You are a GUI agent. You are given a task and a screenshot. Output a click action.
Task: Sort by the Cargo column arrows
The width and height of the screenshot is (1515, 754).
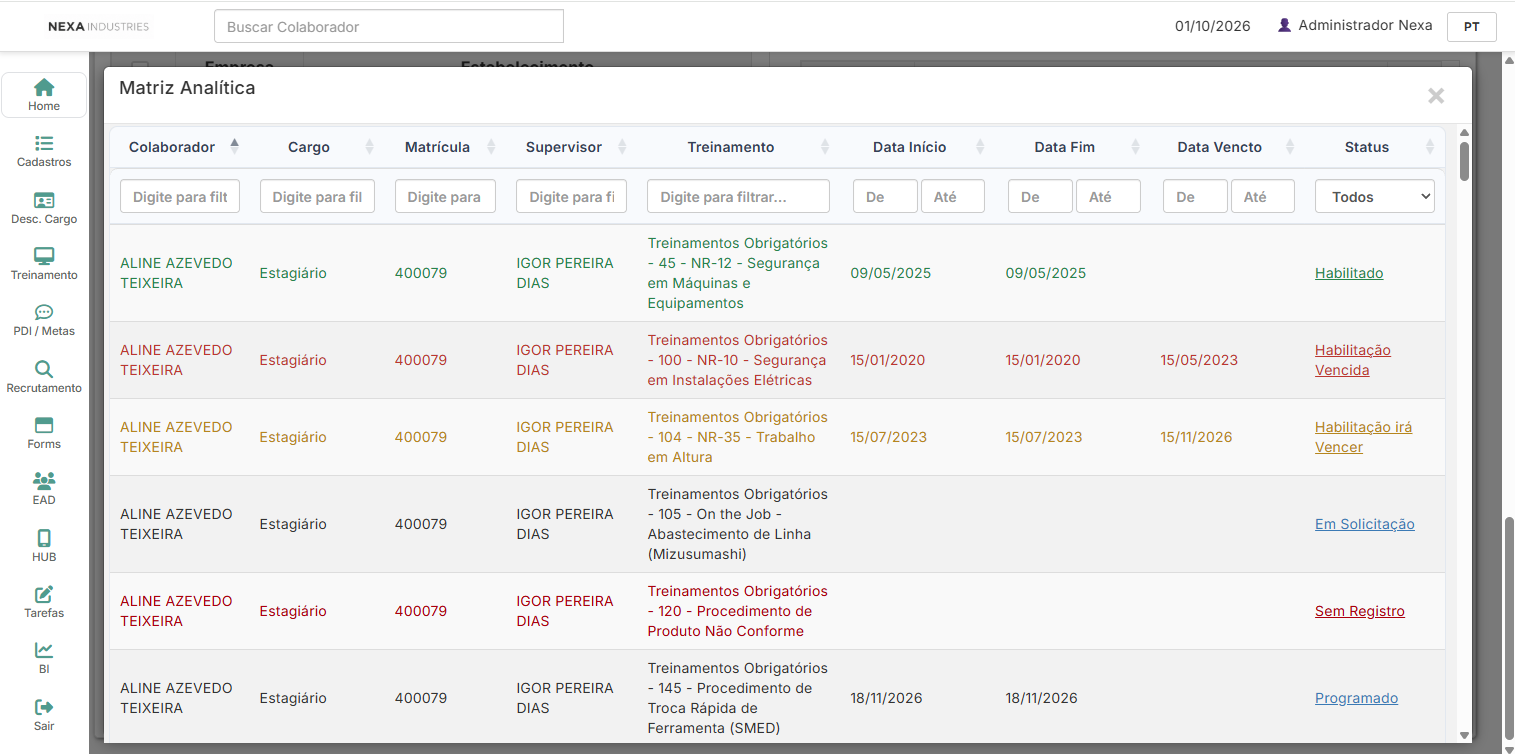[369, 147]
